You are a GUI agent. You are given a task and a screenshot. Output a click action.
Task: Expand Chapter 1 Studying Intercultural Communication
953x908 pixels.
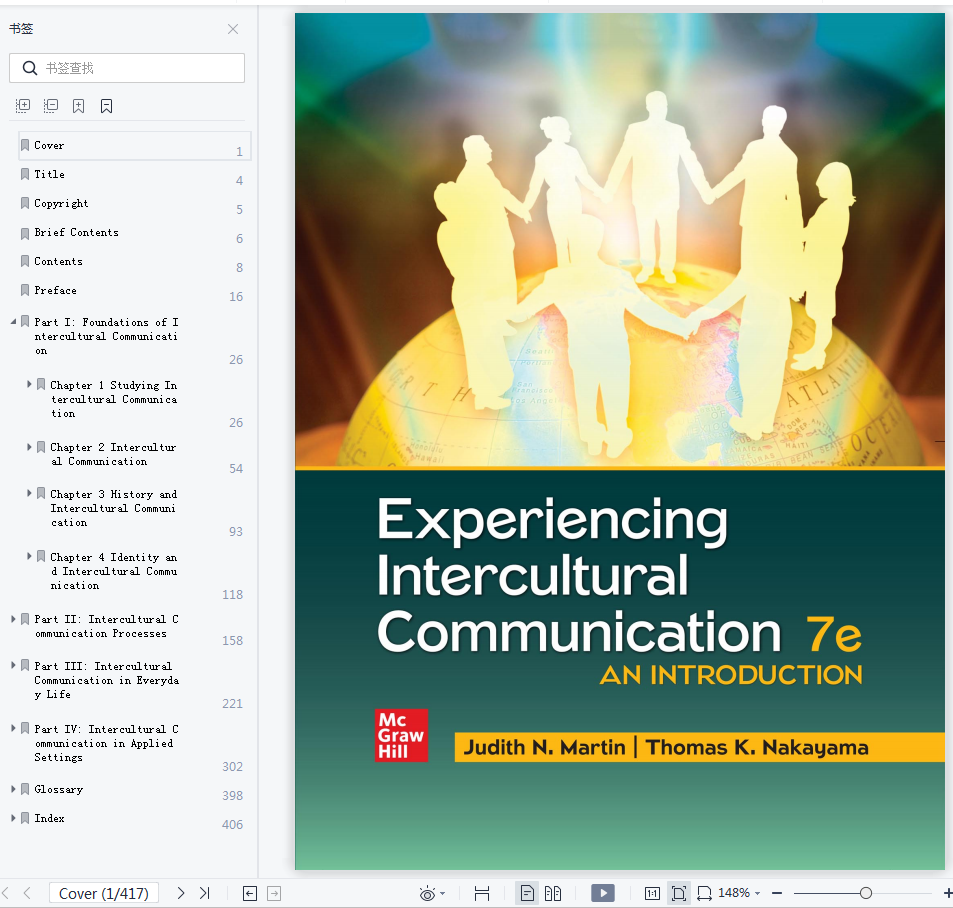coord(29,384)
